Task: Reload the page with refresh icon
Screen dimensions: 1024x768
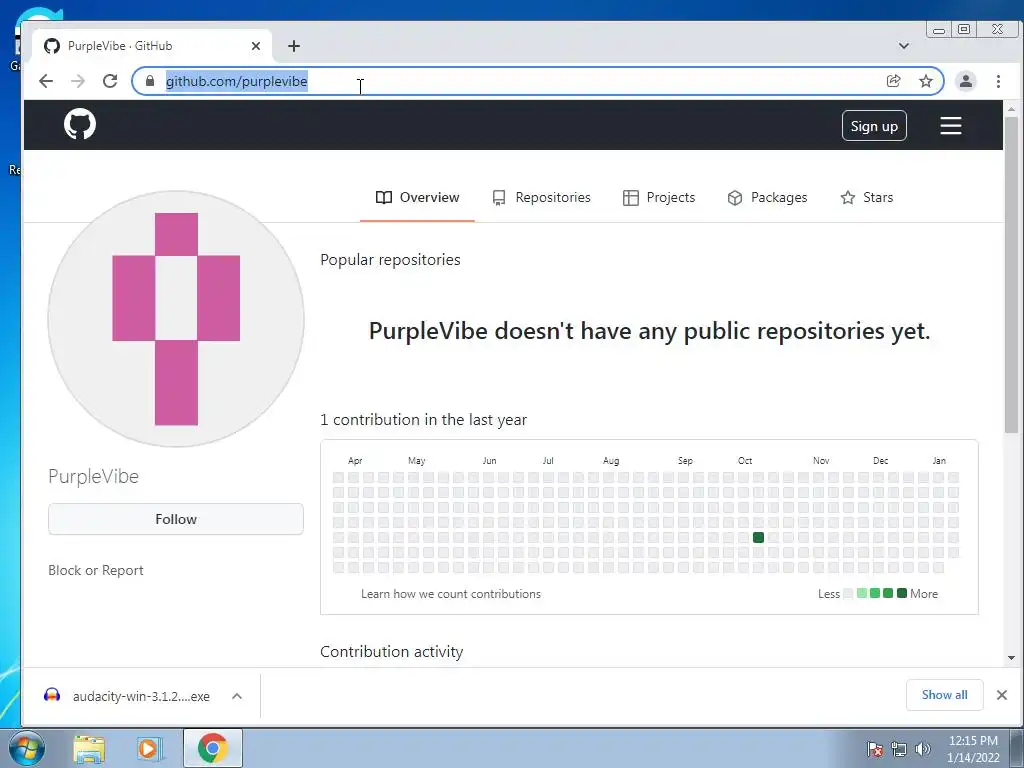Action: click(110, 81)
